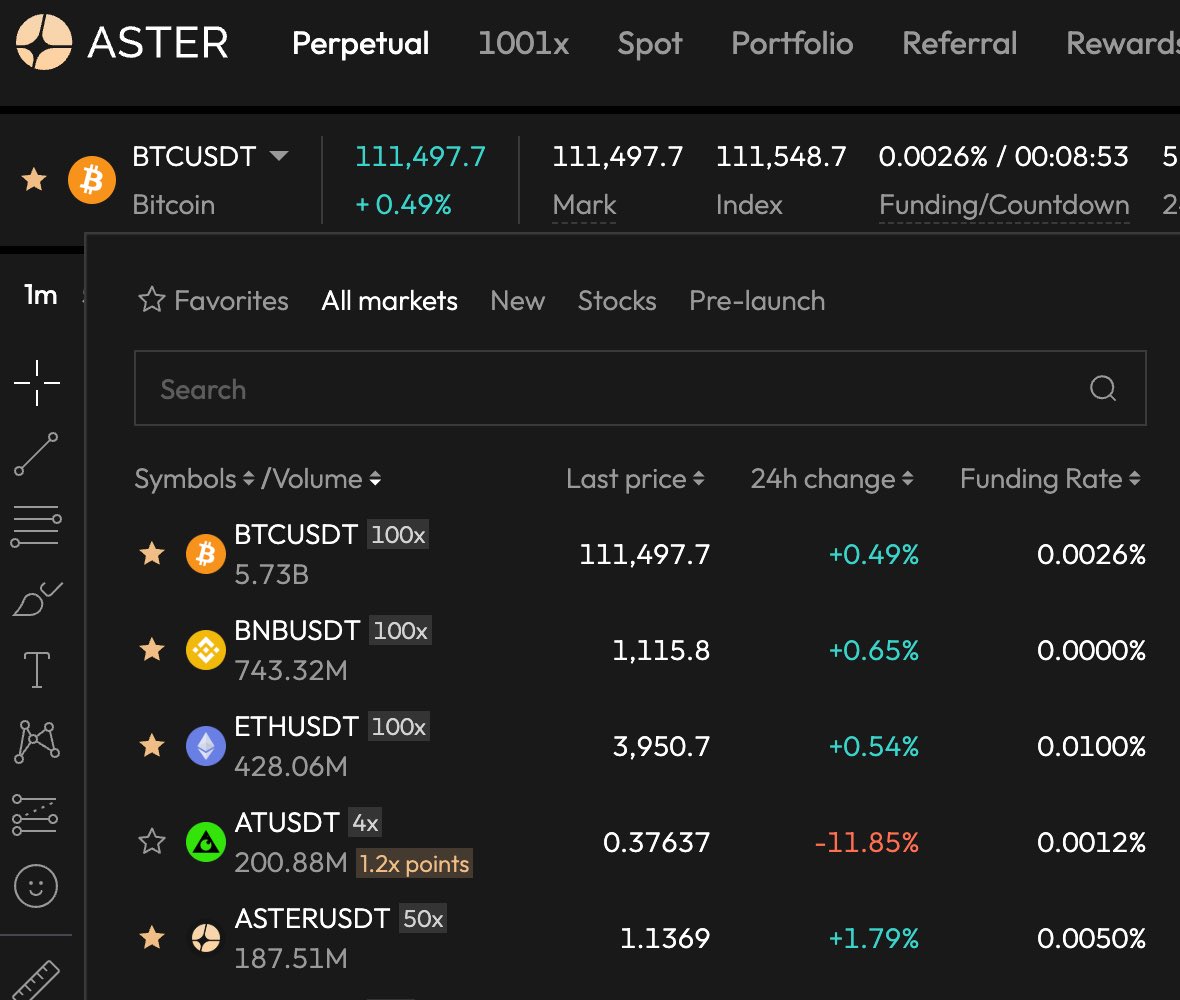1180x1000 pixels.
Task: Open the emoji icons tool
Action: [35, 886]
